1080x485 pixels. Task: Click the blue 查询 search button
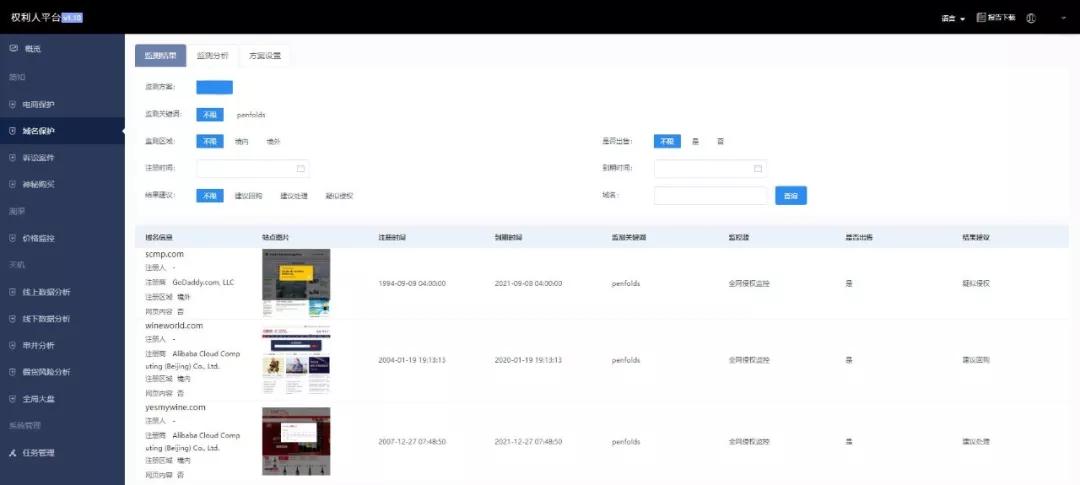[x=791, y=196]
